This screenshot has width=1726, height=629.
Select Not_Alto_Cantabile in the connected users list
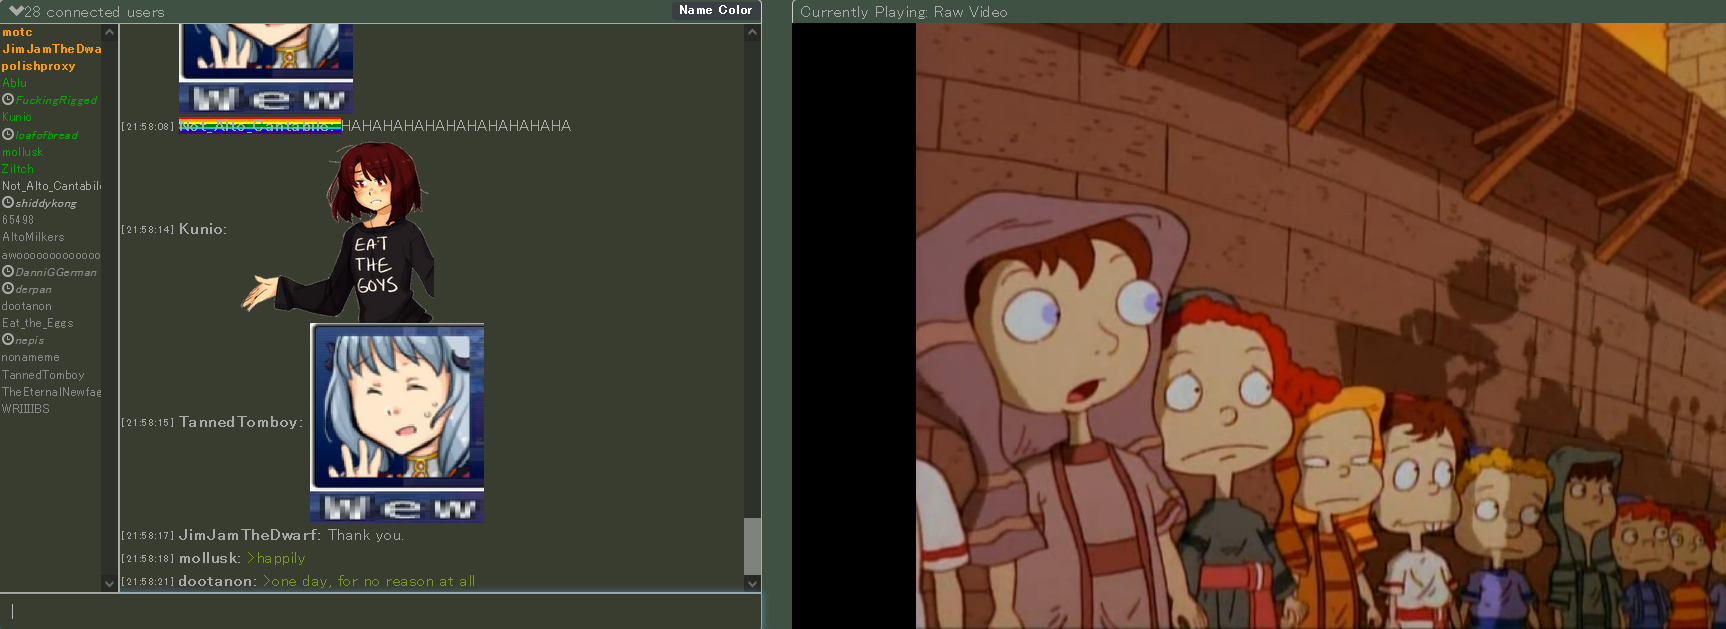[x=51, y=186]
